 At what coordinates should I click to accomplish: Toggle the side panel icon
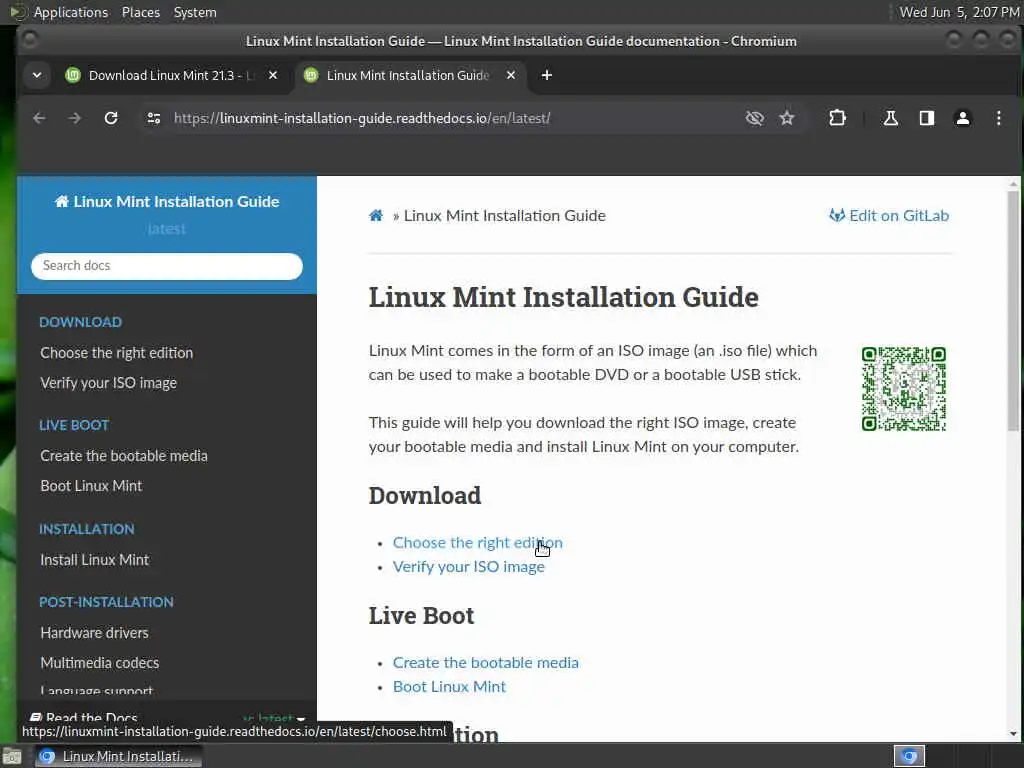click(x=927, y=118)
